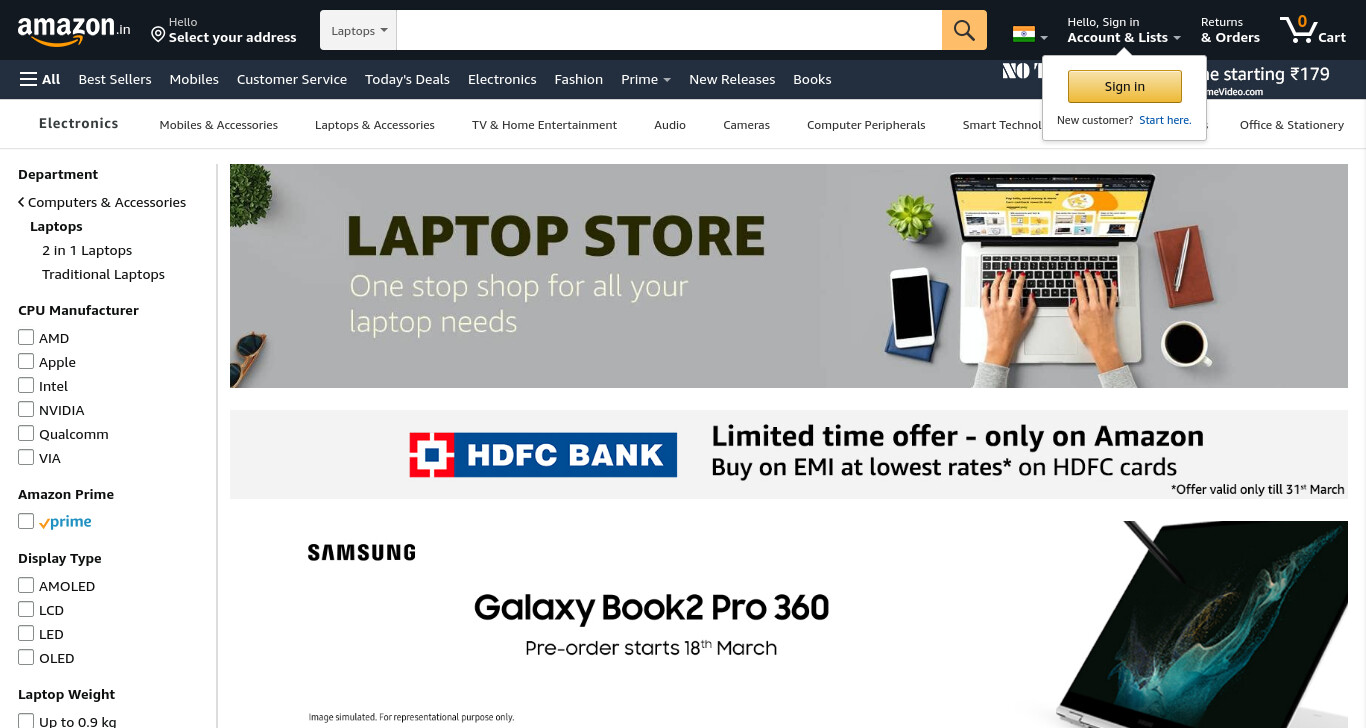Tick the OLED display type checkbox

click(26, 657)
